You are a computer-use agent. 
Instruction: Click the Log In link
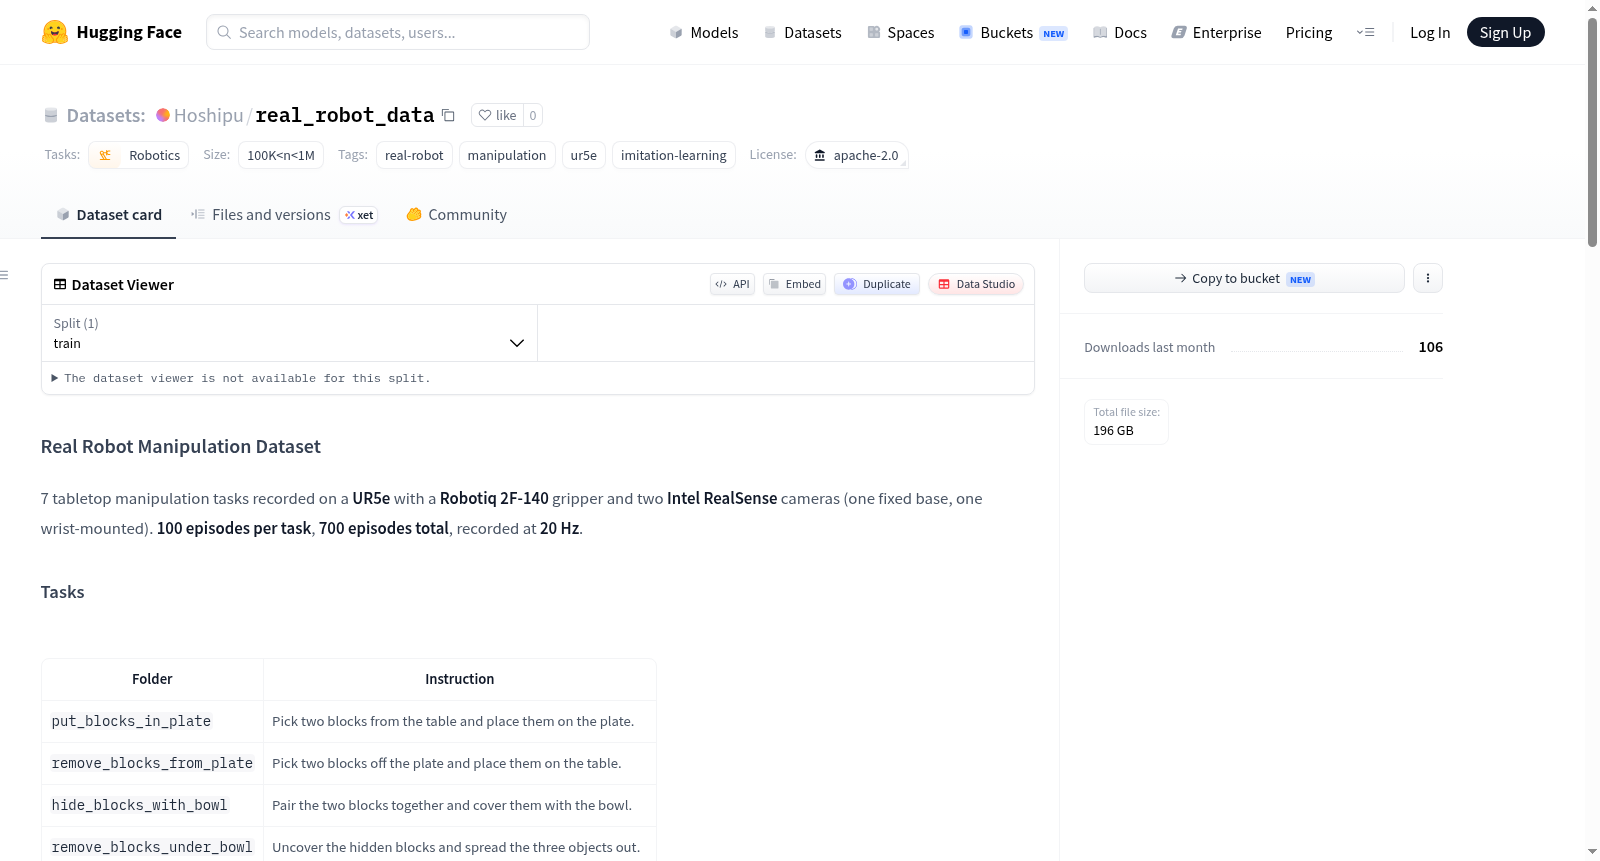tap(1430, 33)
